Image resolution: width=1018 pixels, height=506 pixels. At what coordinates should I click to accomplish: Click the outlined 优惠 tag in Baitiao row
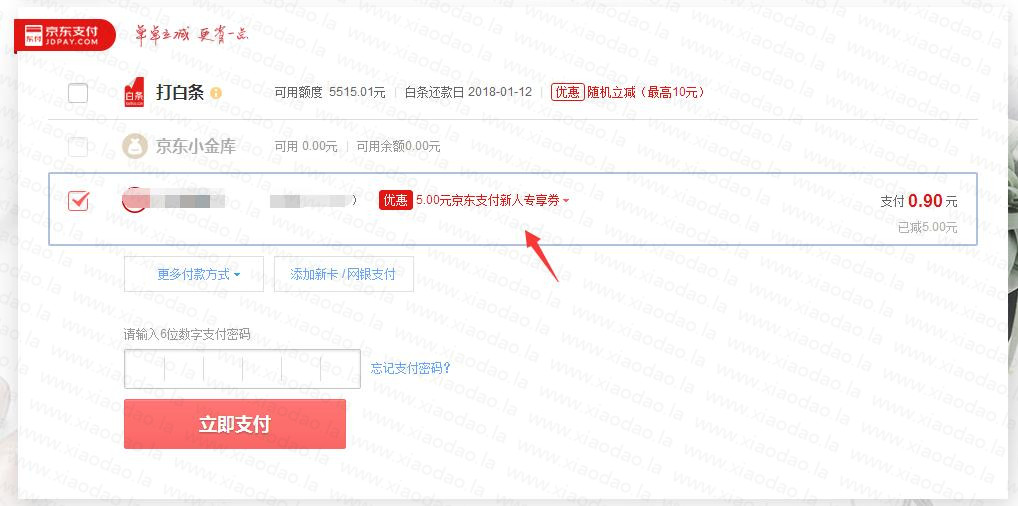pyautogui.click(x=567, y=92)
